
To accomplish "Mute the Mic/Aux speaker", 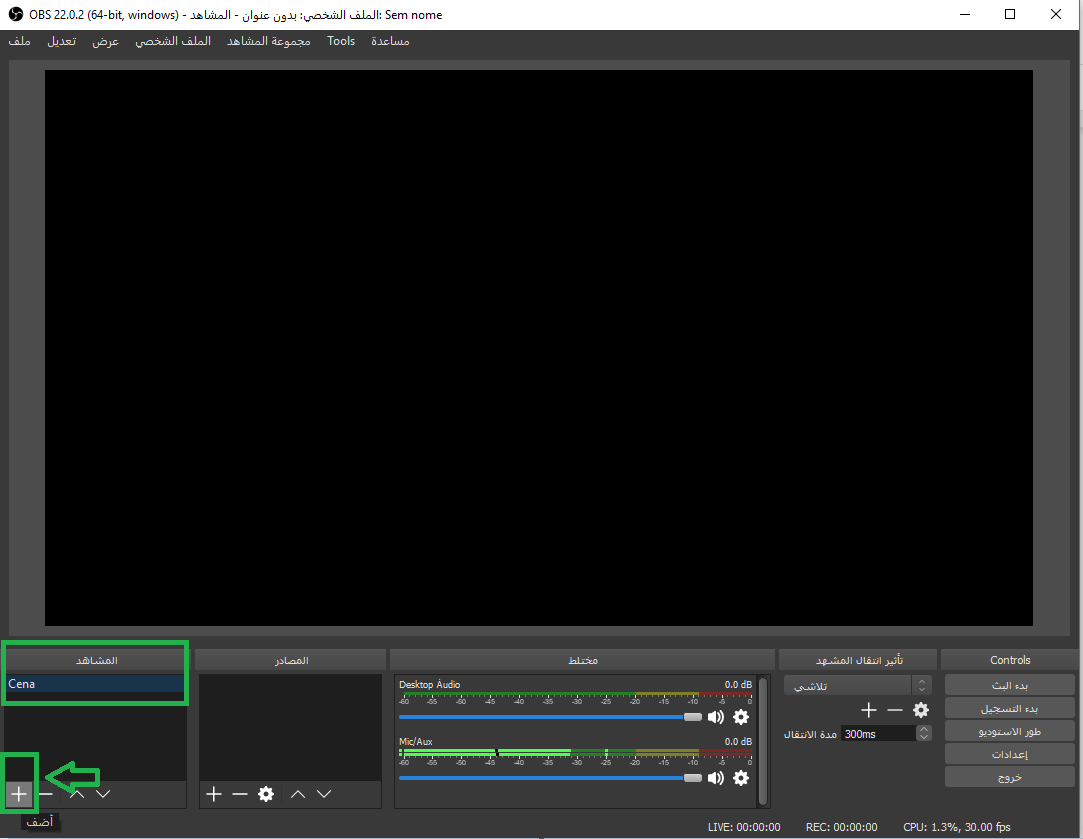I will tap(716, 778).
